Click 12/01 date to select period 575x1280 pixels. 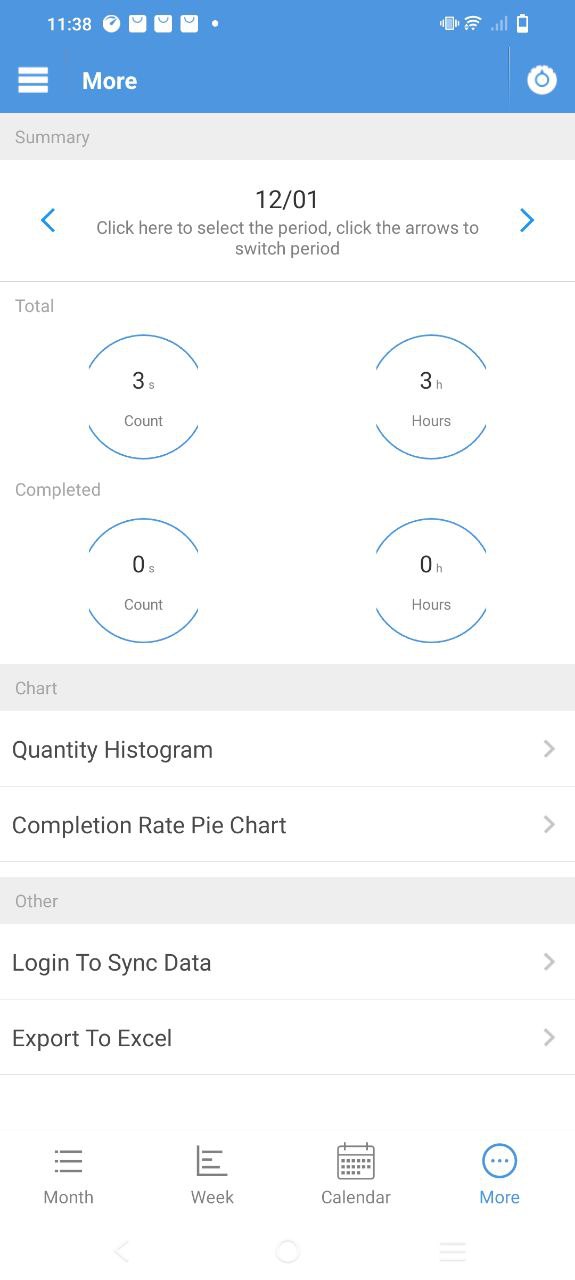(x=287, y=200)
